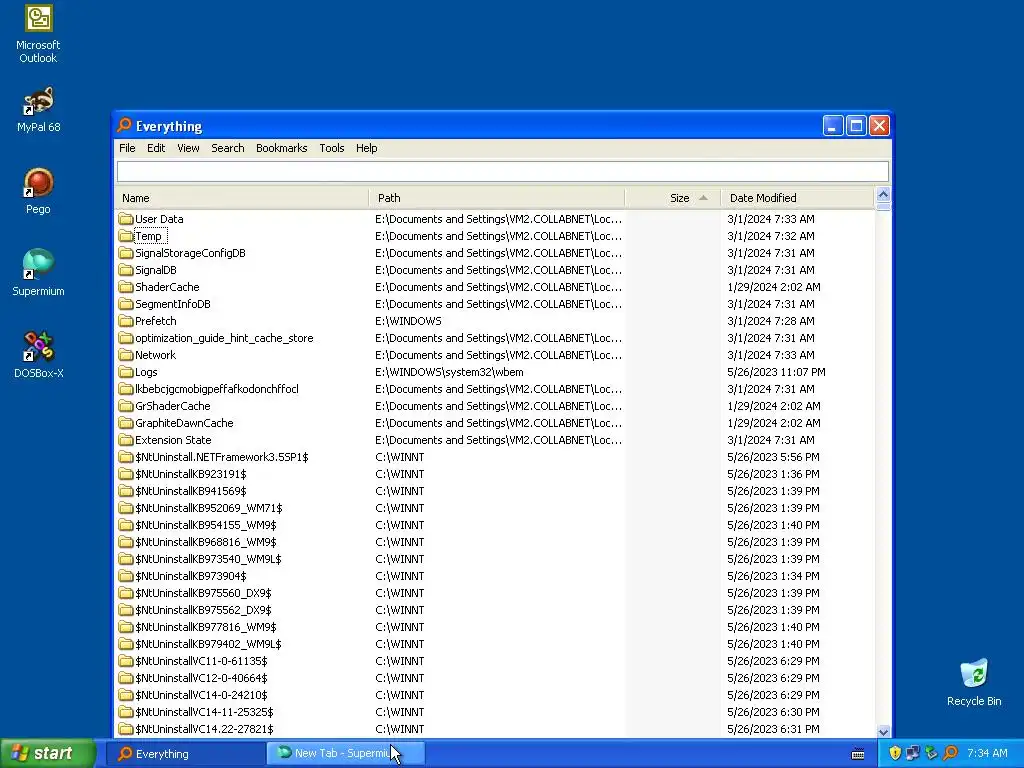Select GraphiteDawnCache row name
This screenshot has width=1024, height=768.
pyautogui.click(x=184, y=423)
